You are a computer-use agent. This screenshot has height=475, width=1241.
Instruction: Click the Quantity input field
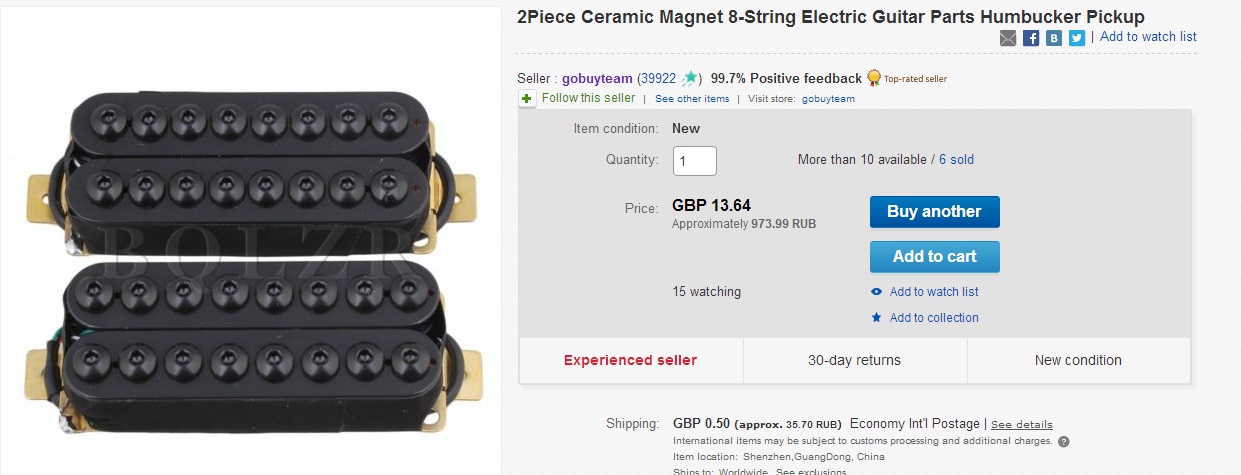tap(694, 160)
